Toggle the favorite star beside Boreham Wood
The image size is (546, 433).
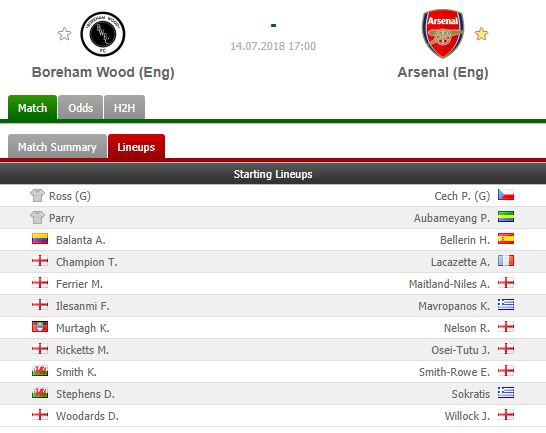pyautogui.click(x=64, y=34)
